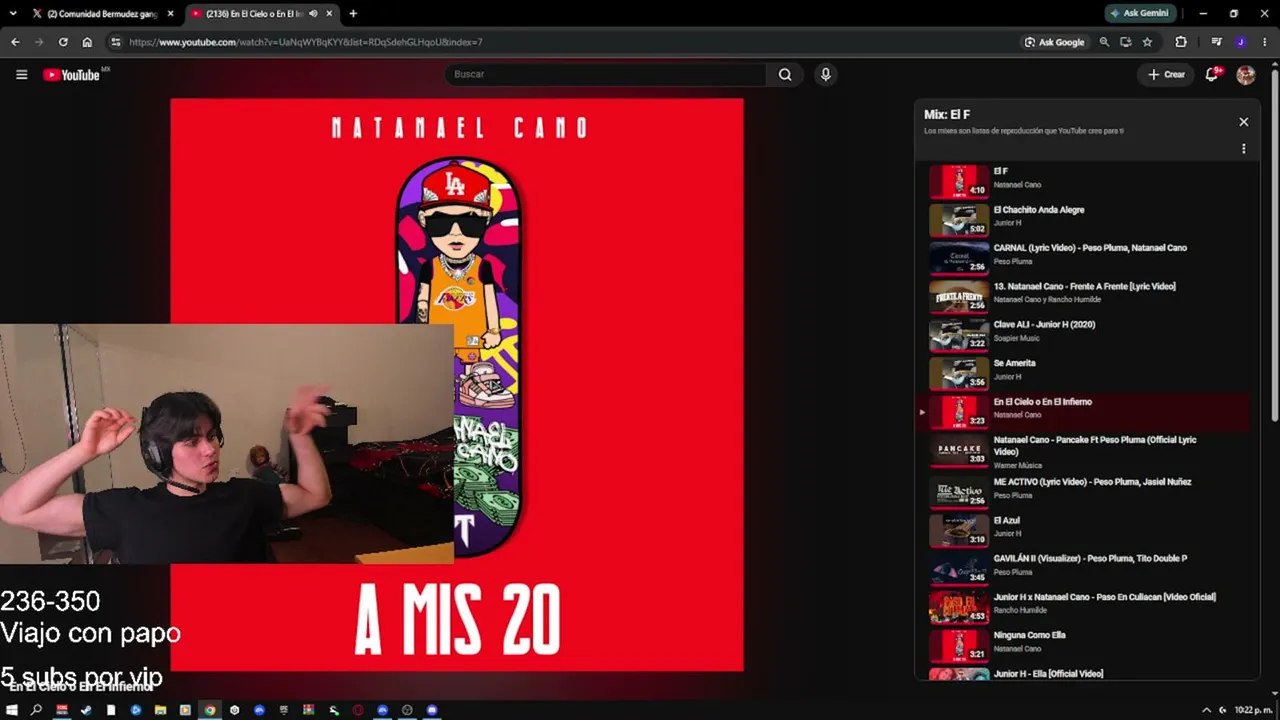The width and height of the screenshot is (1280, 720).
Task: Play Ninguna Como Ella by Natanael Cano
Action: (1087, 645)
